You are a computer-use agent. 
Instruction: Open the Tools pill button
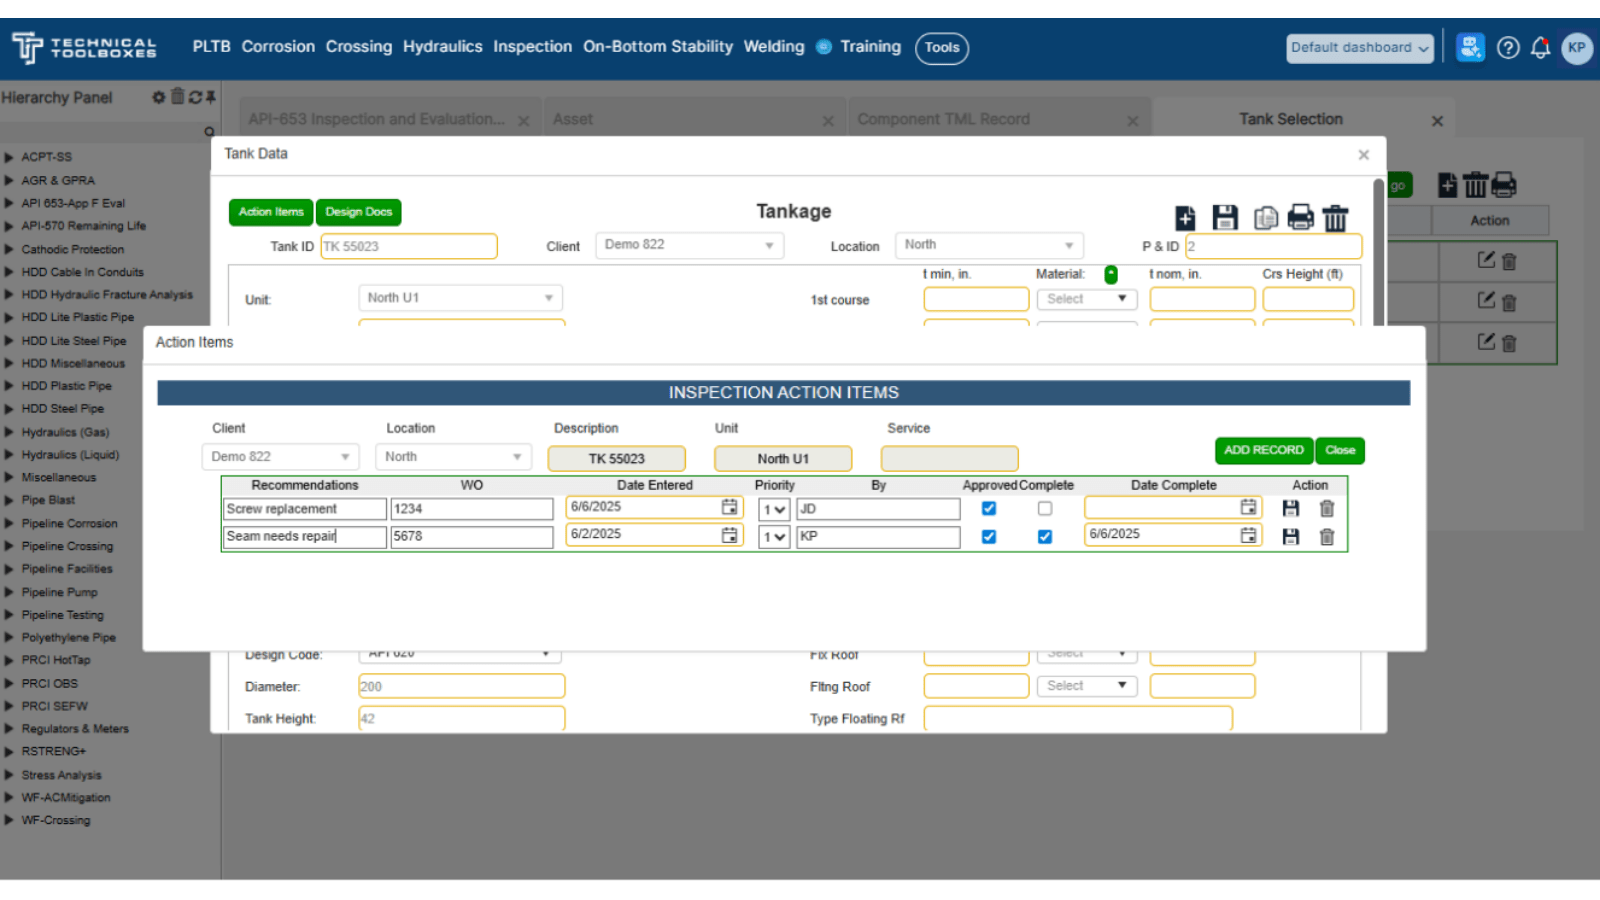pos(942,48)
